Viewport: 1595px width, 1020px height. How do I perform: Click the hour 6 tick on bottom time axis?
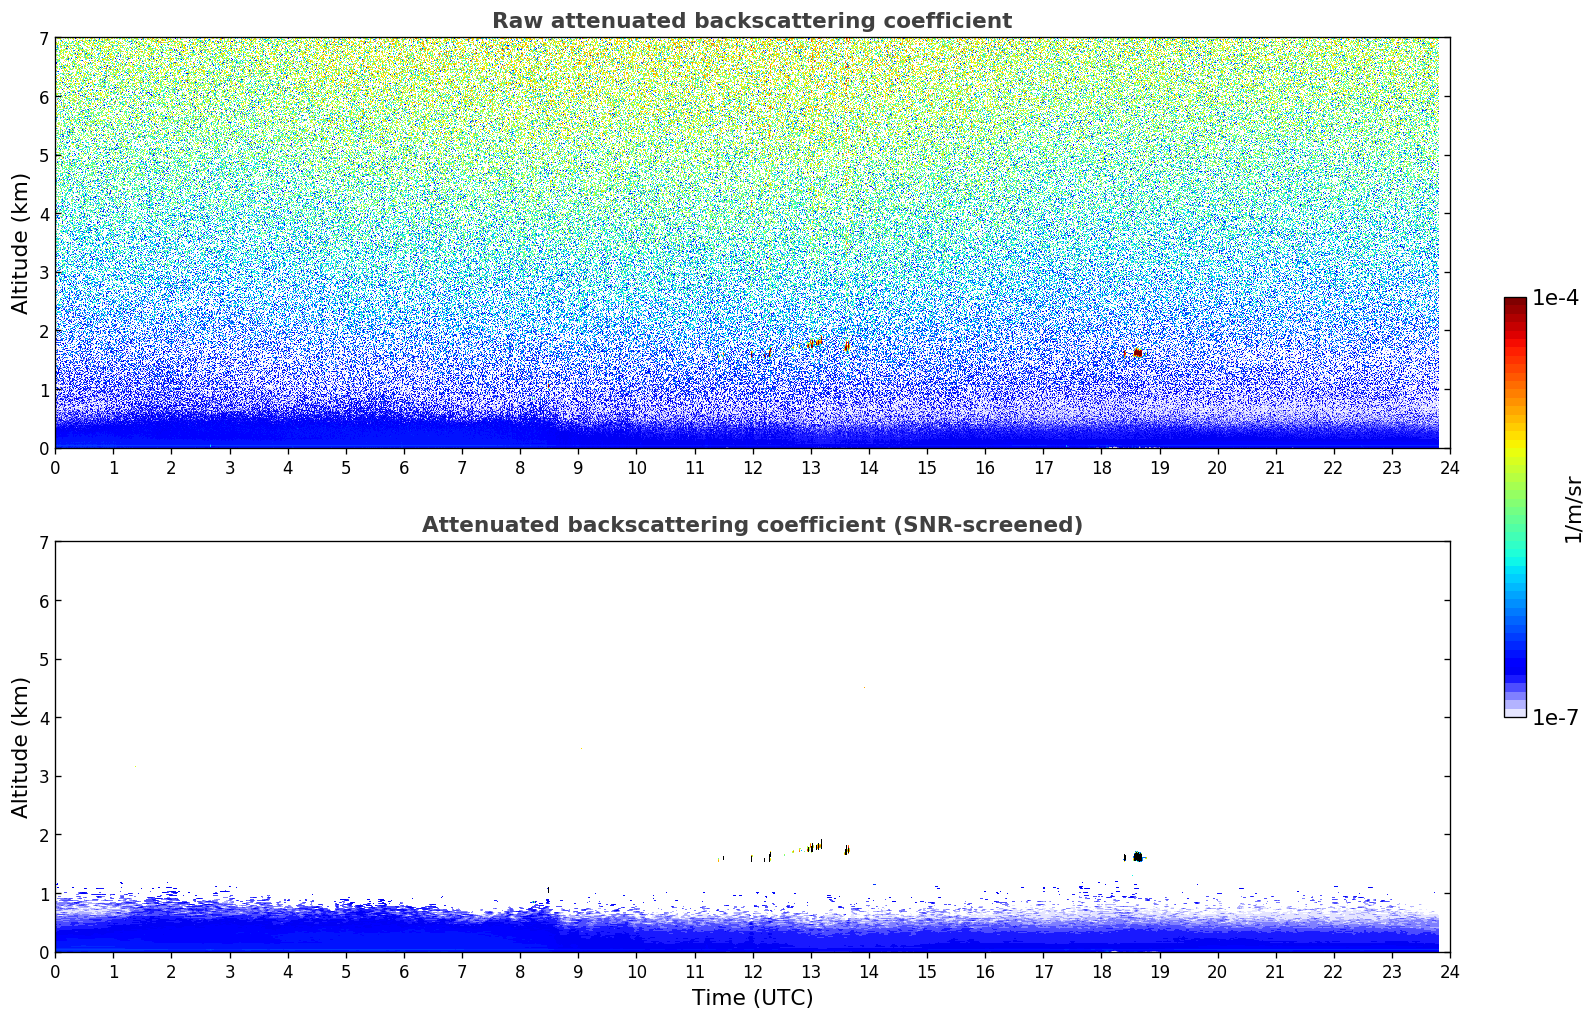404,971
